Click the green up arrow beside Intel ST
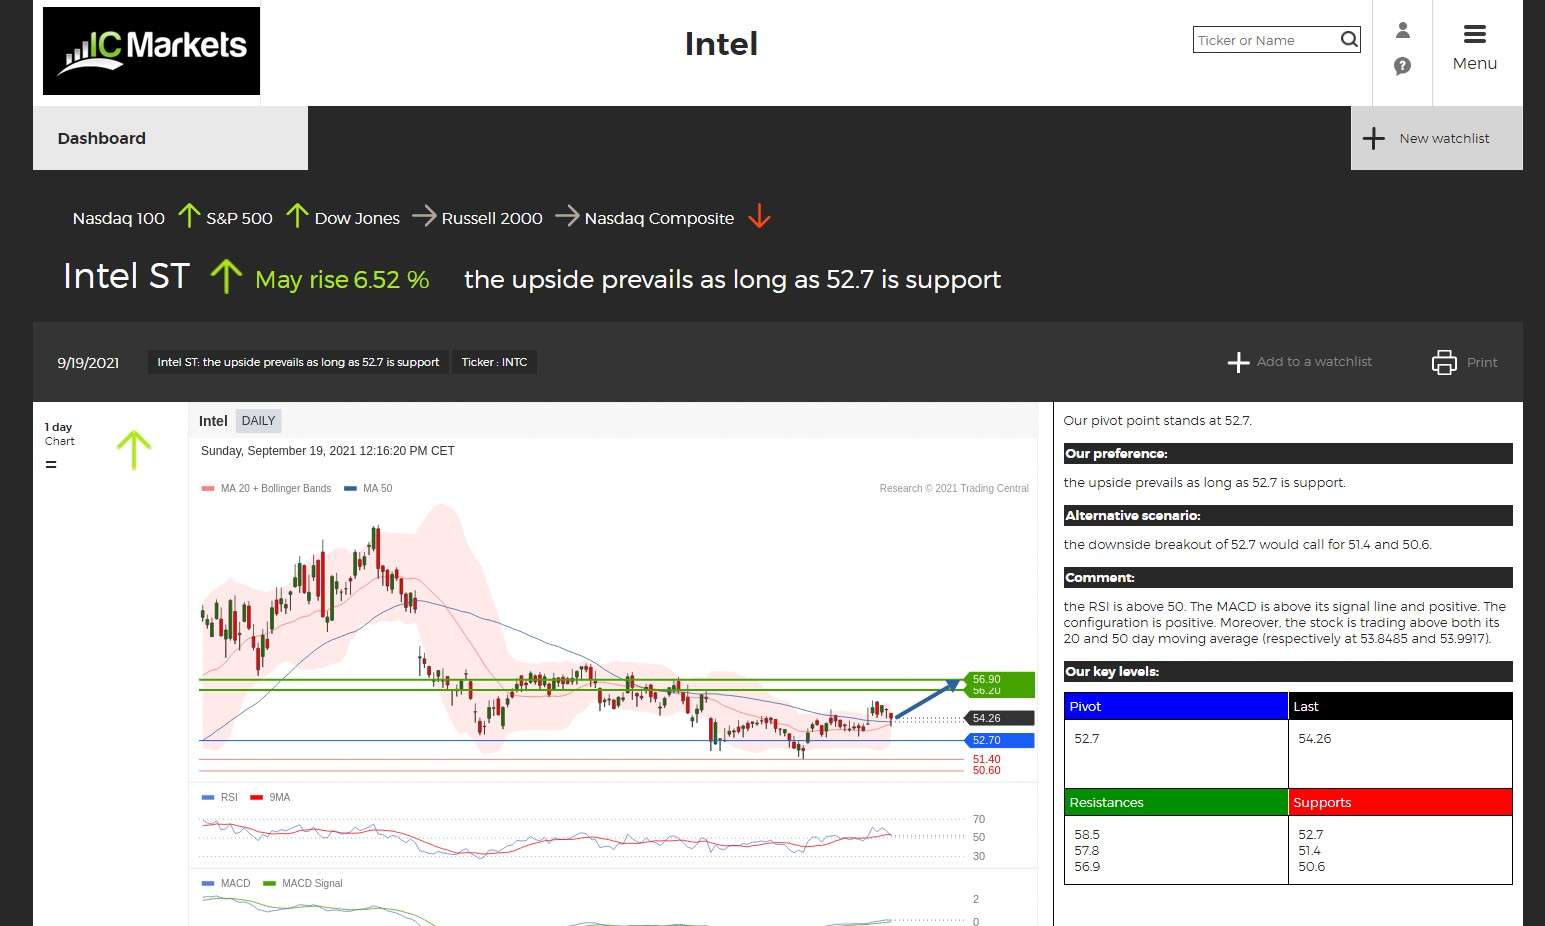The height and width of the screenshot is (926, 1545). click(226, 276)
